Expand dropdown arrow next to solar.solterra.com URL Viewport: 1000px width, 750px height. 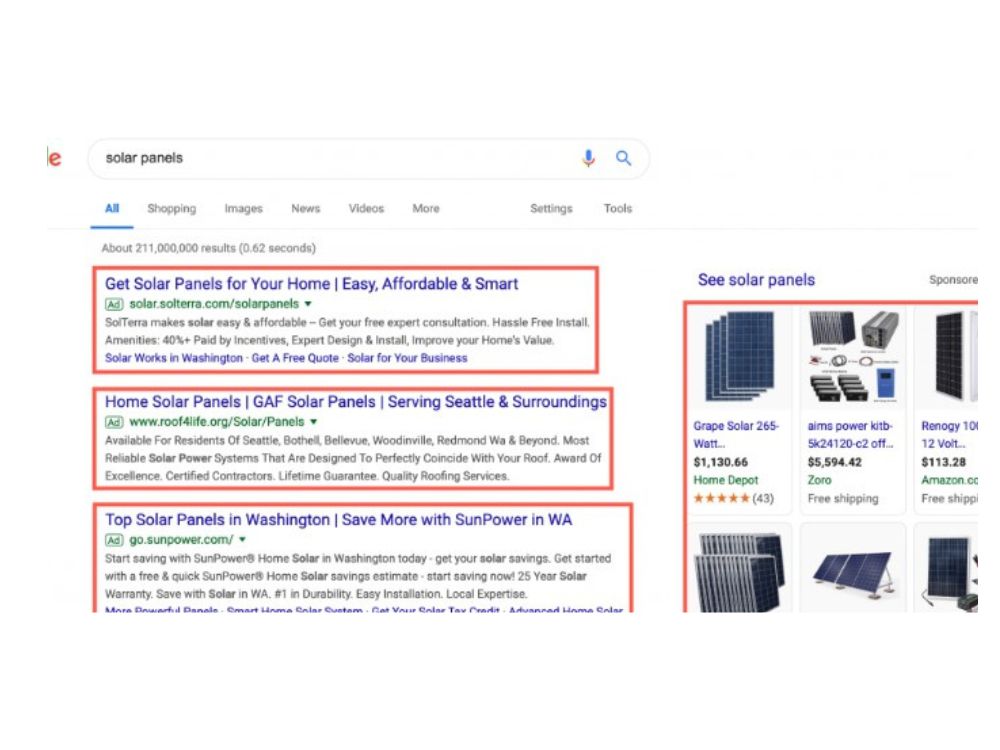(308, 304)
